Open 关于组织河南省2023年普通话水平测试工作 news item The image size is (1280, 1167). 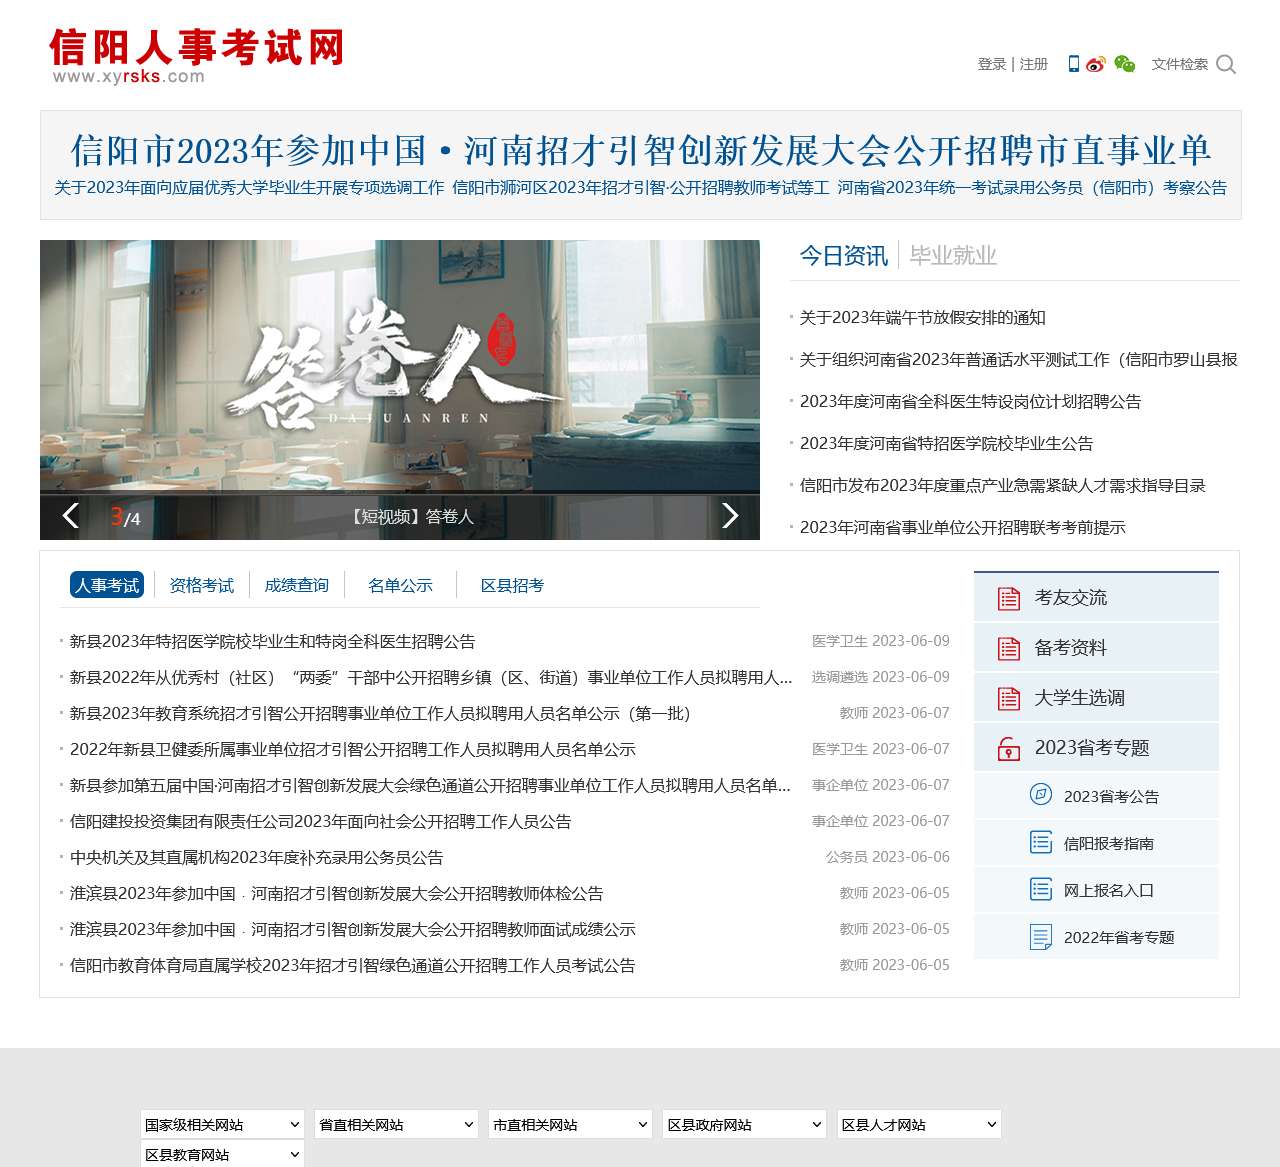(x=1019, y=360)
